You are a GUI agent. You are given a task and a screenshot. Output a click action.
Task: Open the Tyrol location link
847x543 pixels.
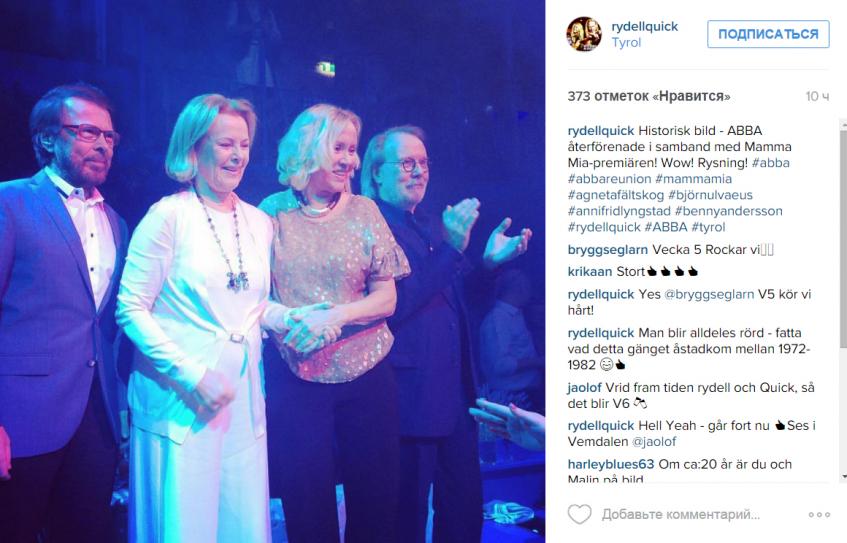[x=626, y=43]
